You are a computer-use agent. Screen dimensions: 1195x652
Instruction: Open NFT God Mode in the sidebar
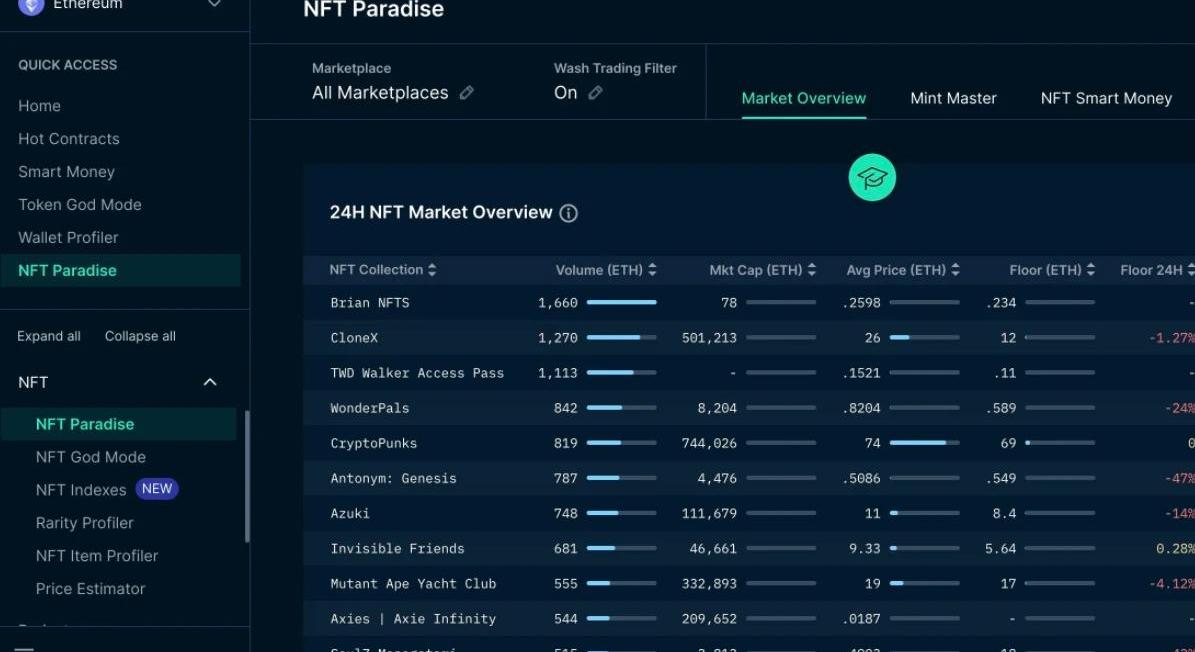click(x=91, y=457)
